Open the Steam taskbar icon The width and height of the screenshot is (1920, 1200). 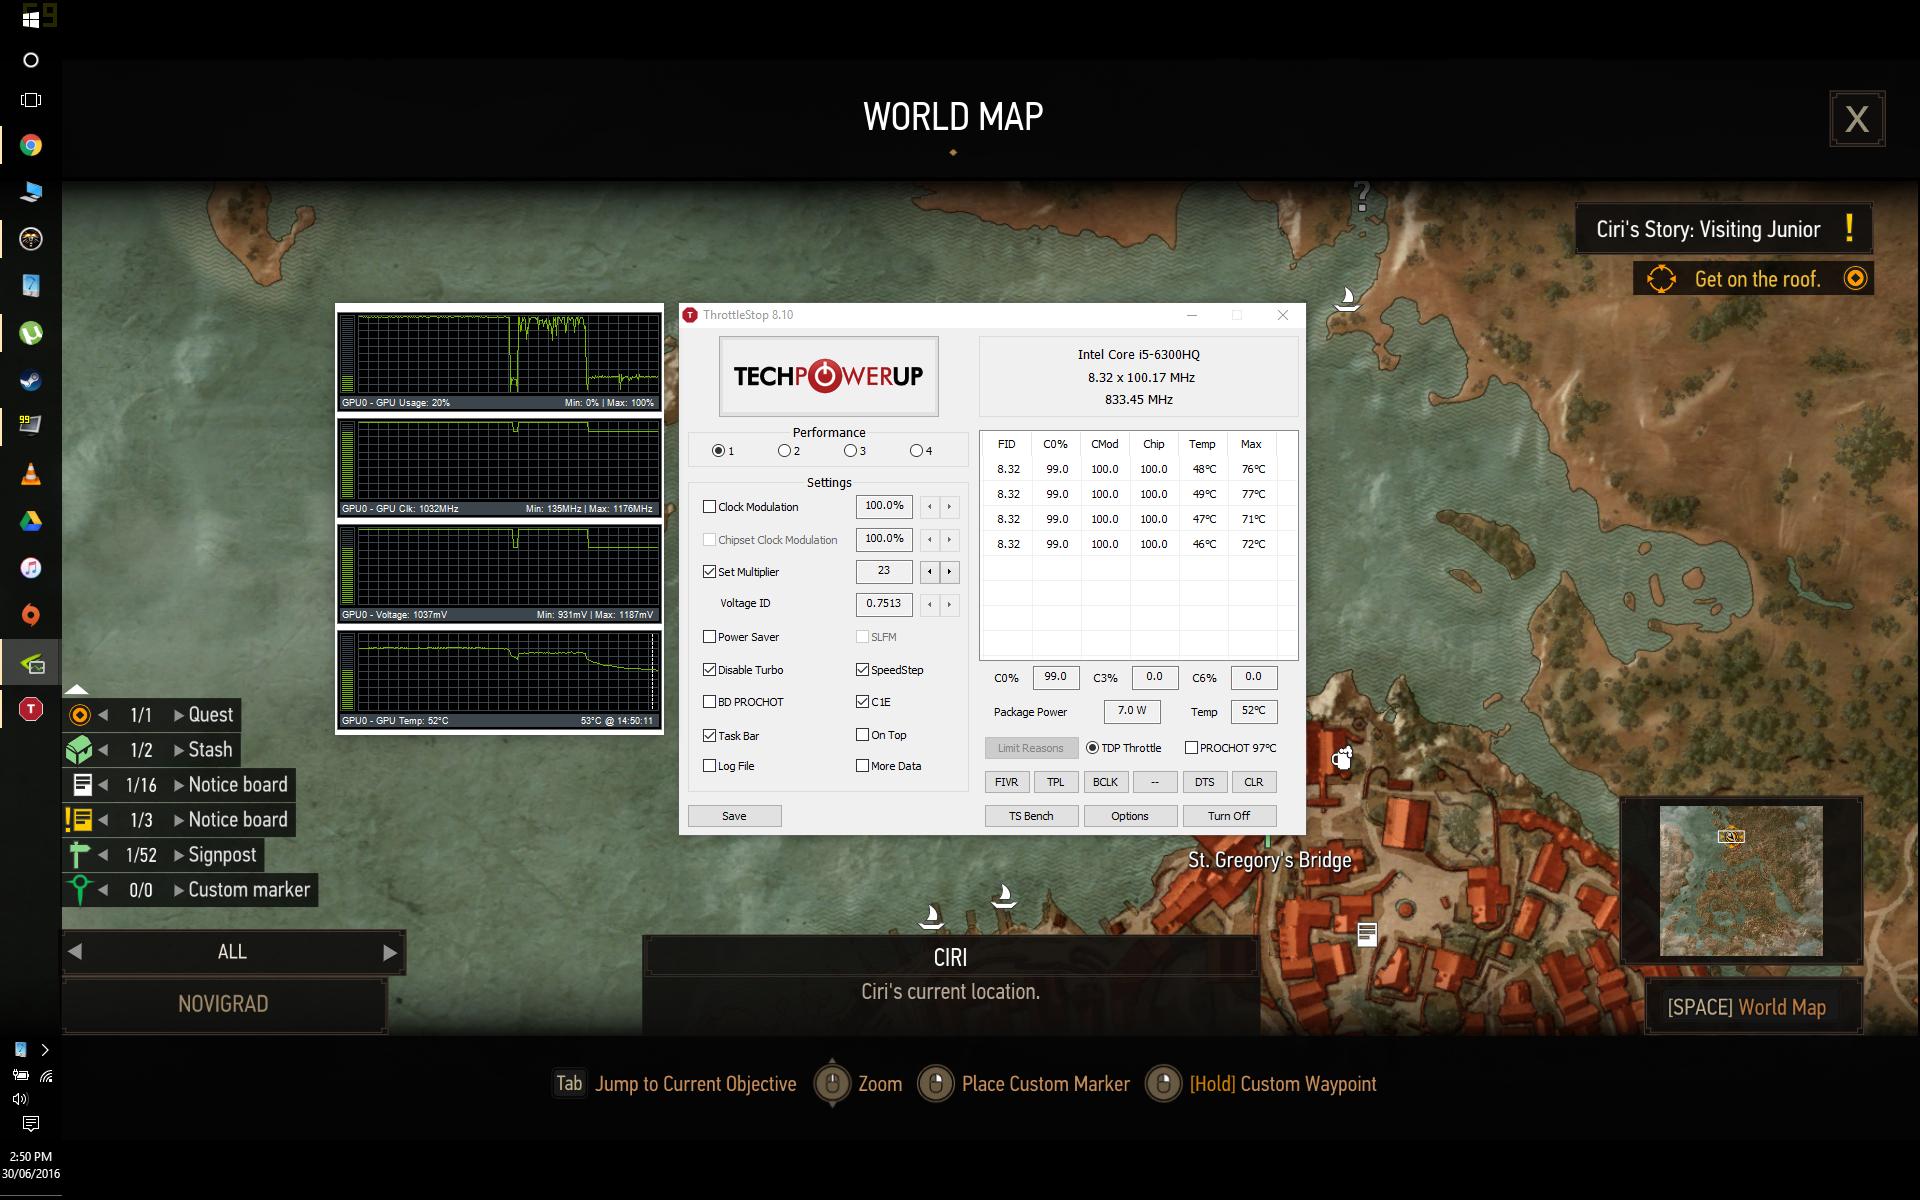31,380
